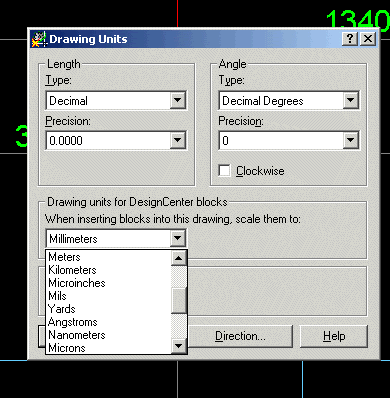Open the Length Precision dropdown

[177, 140]
